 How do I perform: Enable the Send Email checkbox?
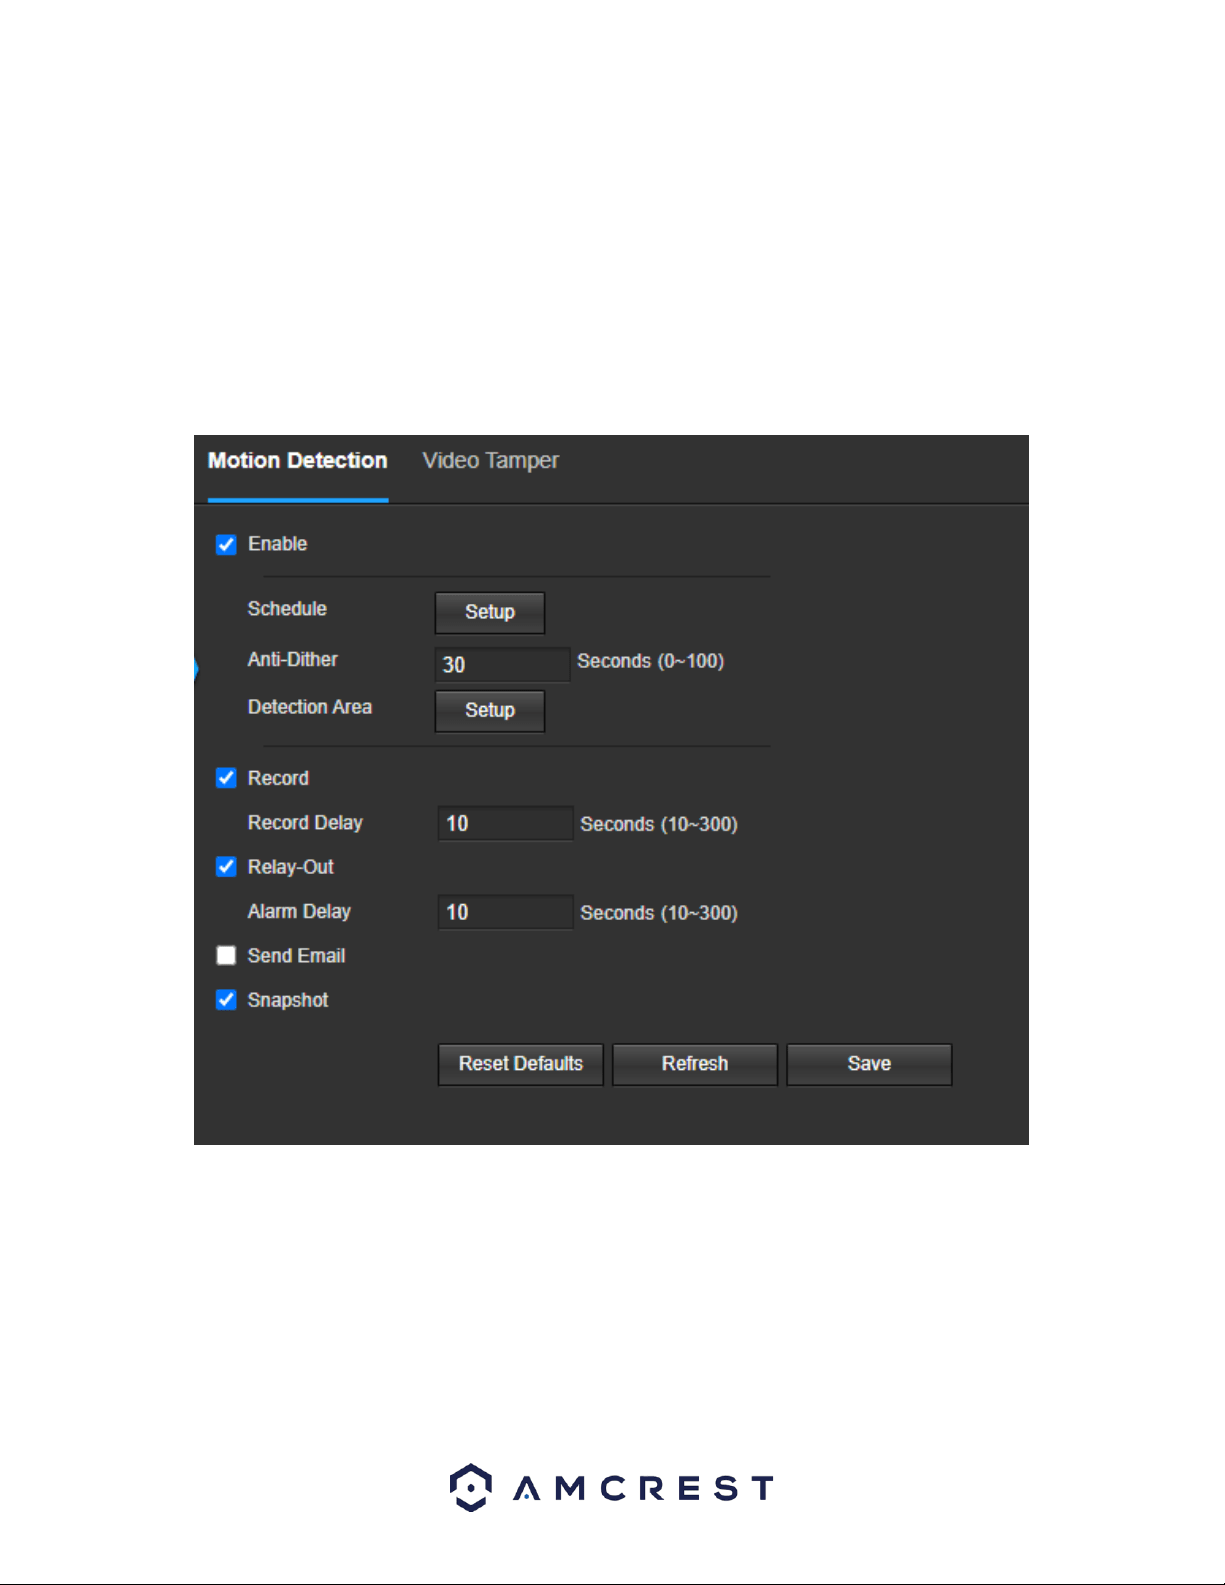[226, 956]
